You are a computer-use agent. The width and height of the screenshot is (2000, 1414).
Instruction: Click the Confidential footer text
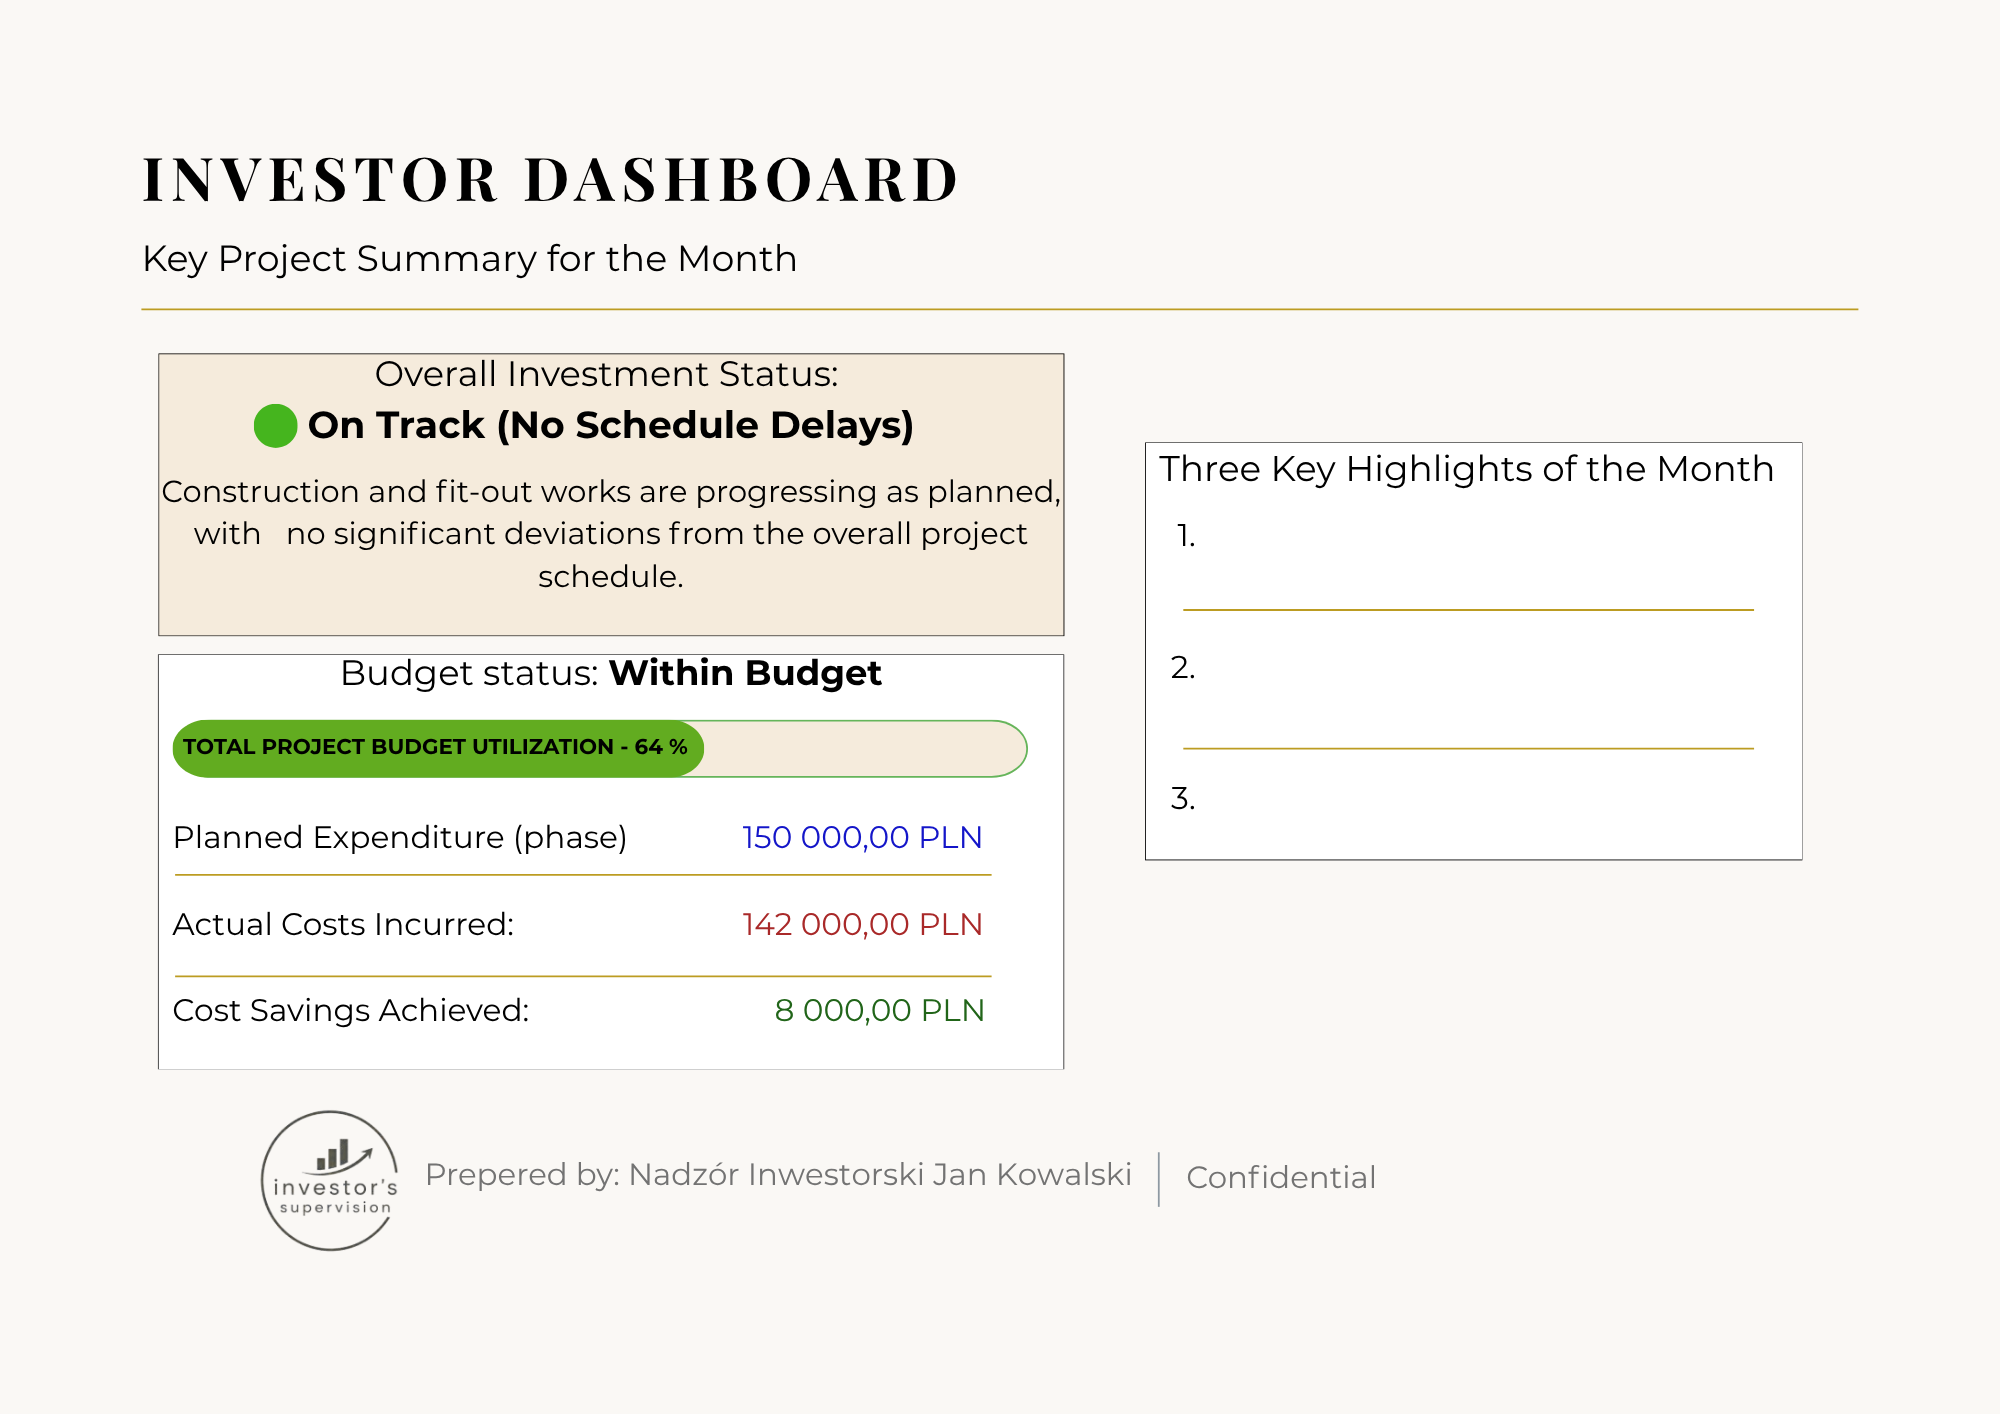pos(1281,1177)
